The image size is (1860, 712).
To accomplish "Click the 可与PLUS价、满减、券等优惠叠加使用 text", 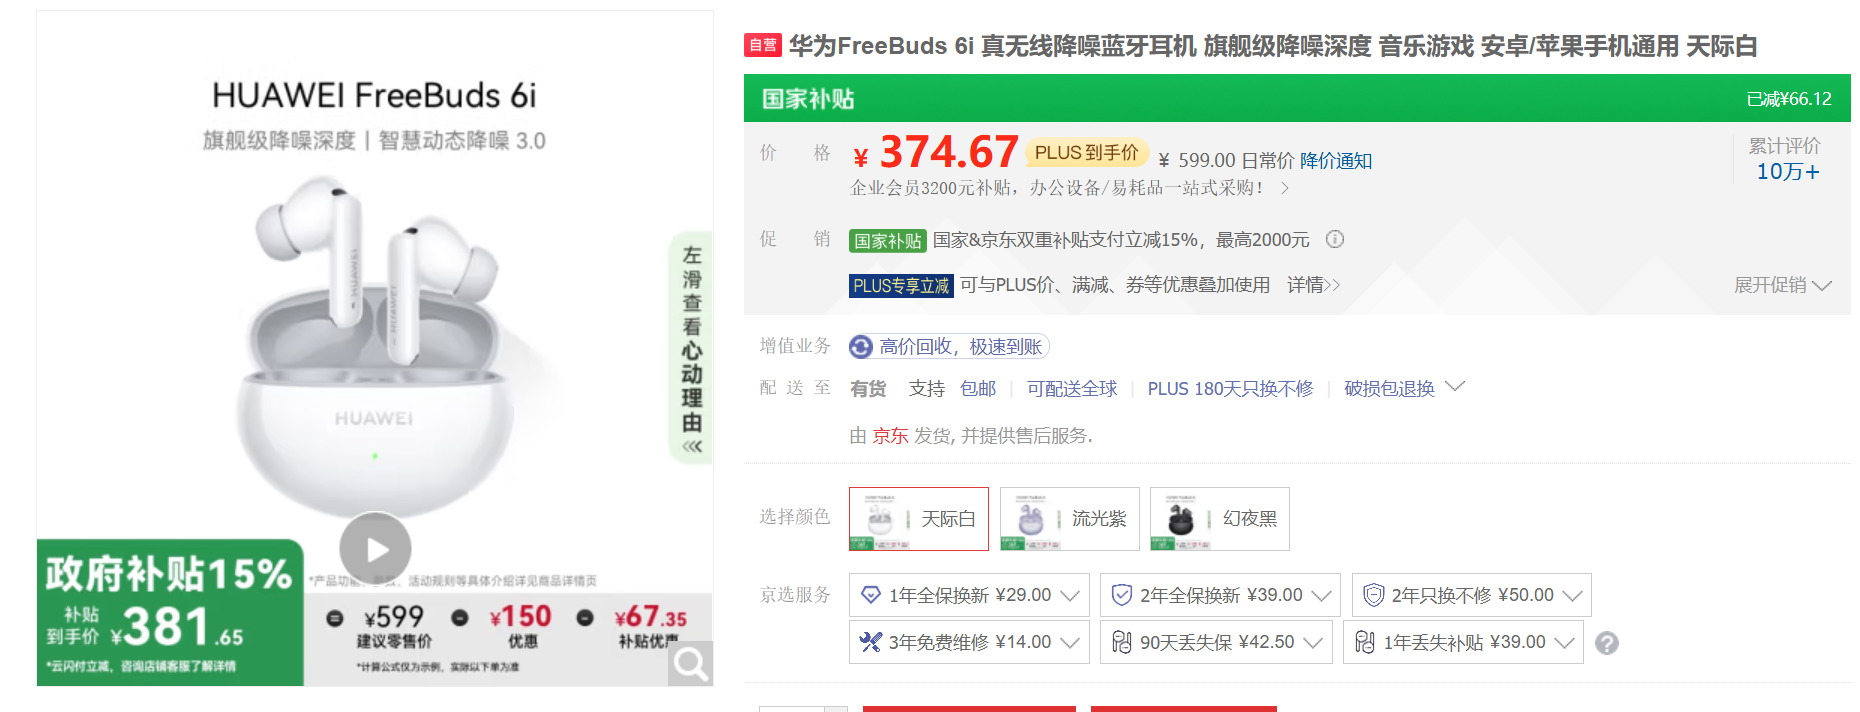I will click(1115, 286).
